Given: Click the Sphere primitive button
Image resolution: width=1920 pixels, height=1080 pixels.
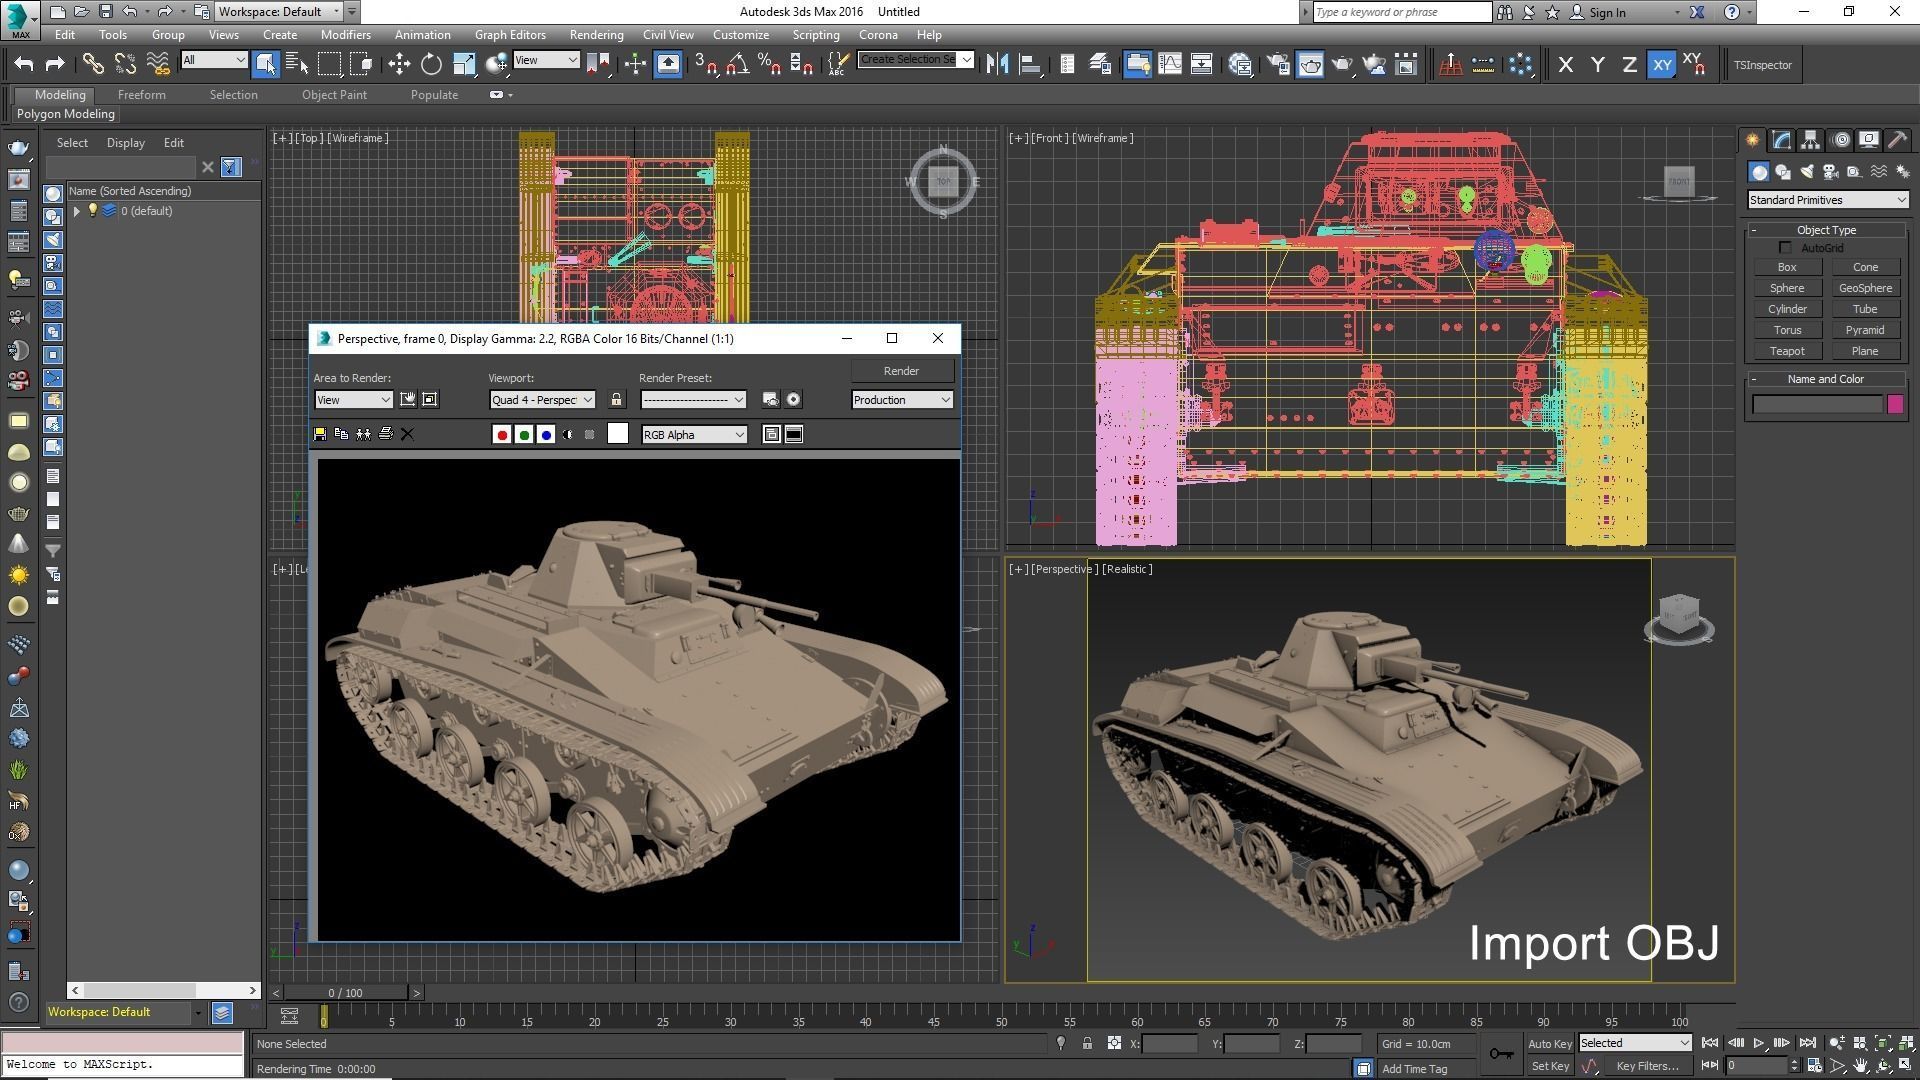Looking at the screenshot, I should click(x=1787, y=288).
